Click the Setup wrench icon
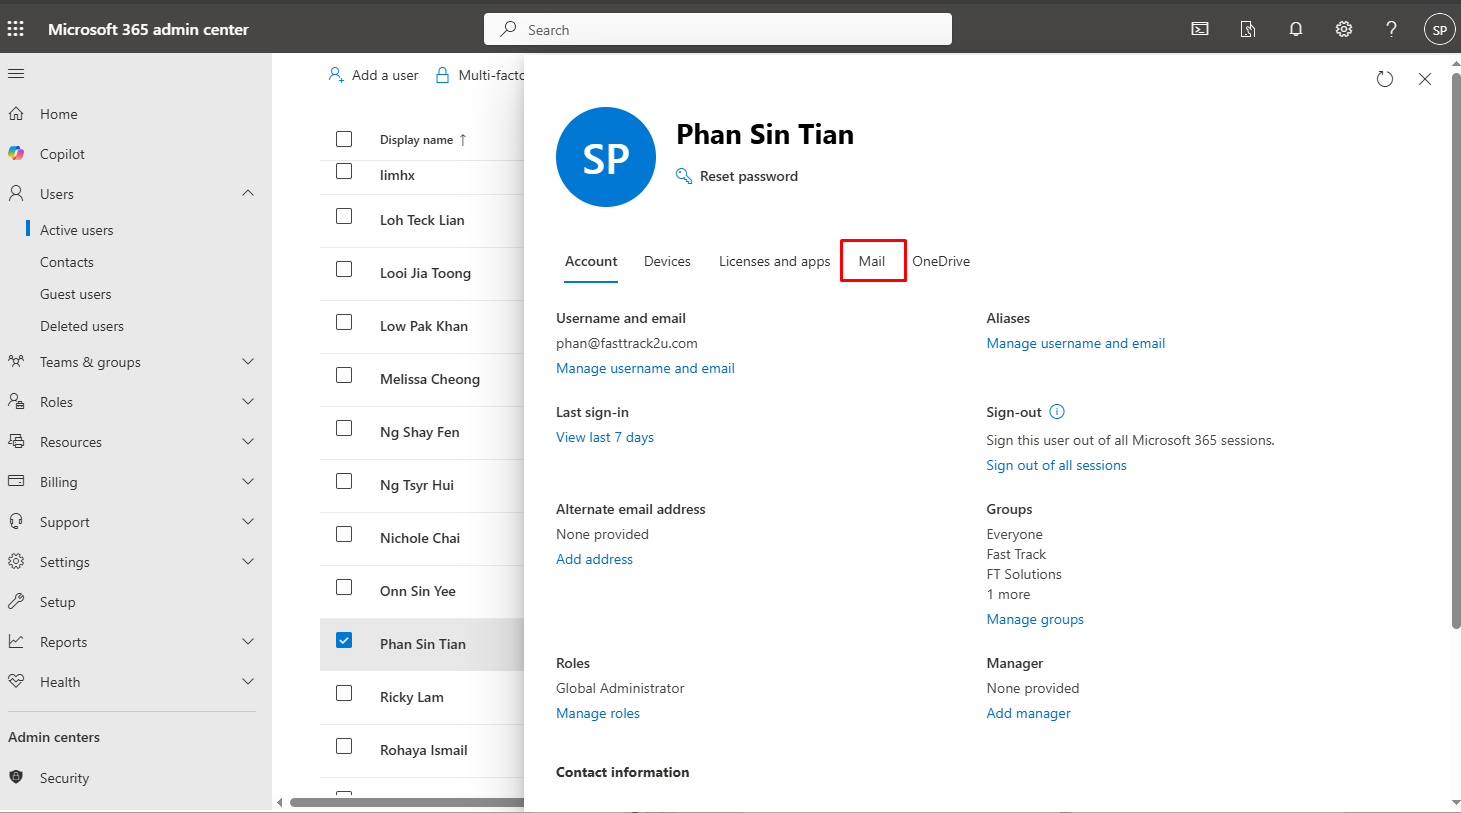The image size is (1461, 813). tap(16, 601)
